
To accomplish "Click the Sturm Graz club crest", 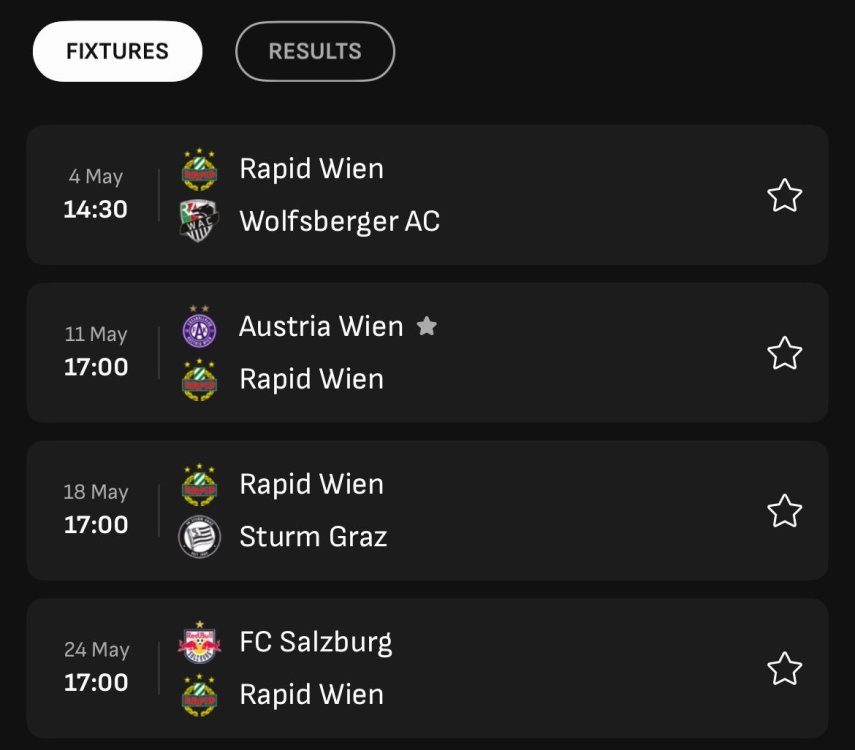I will 199,537.
